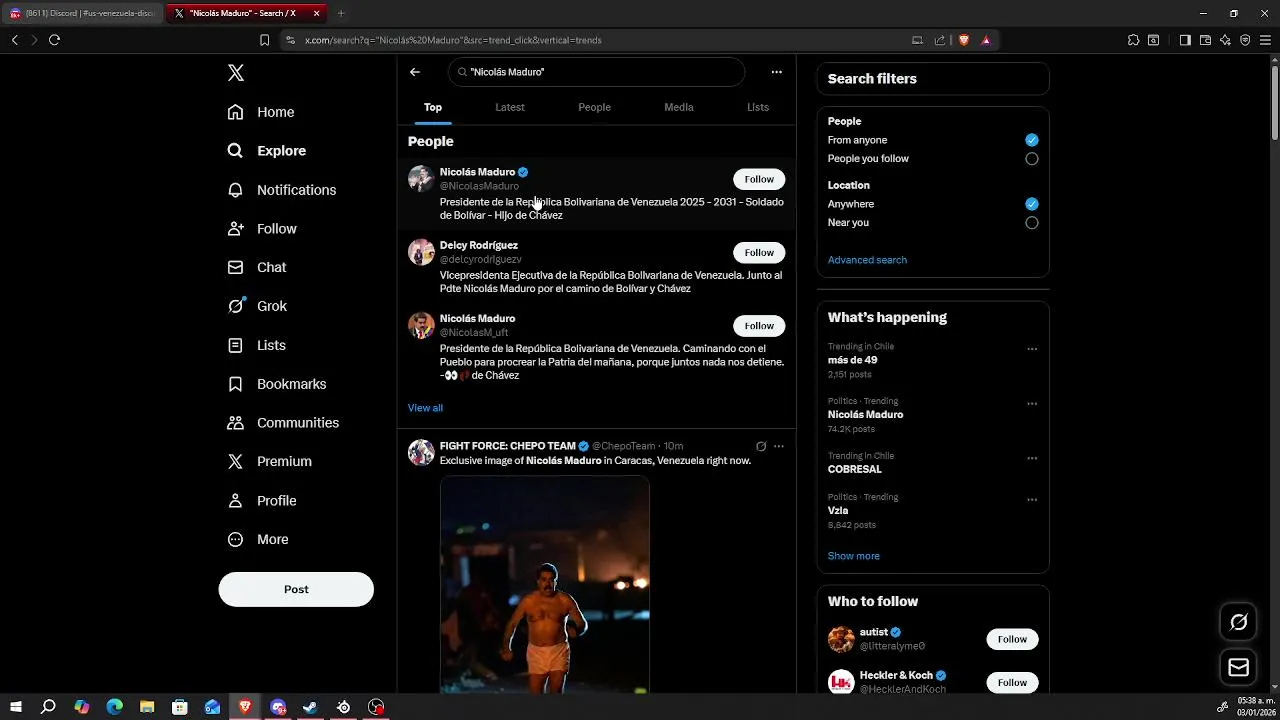The image size is (1280, 720).
Task: Follow the verified @NicolasMaduro account
Action: coord(759,179)
